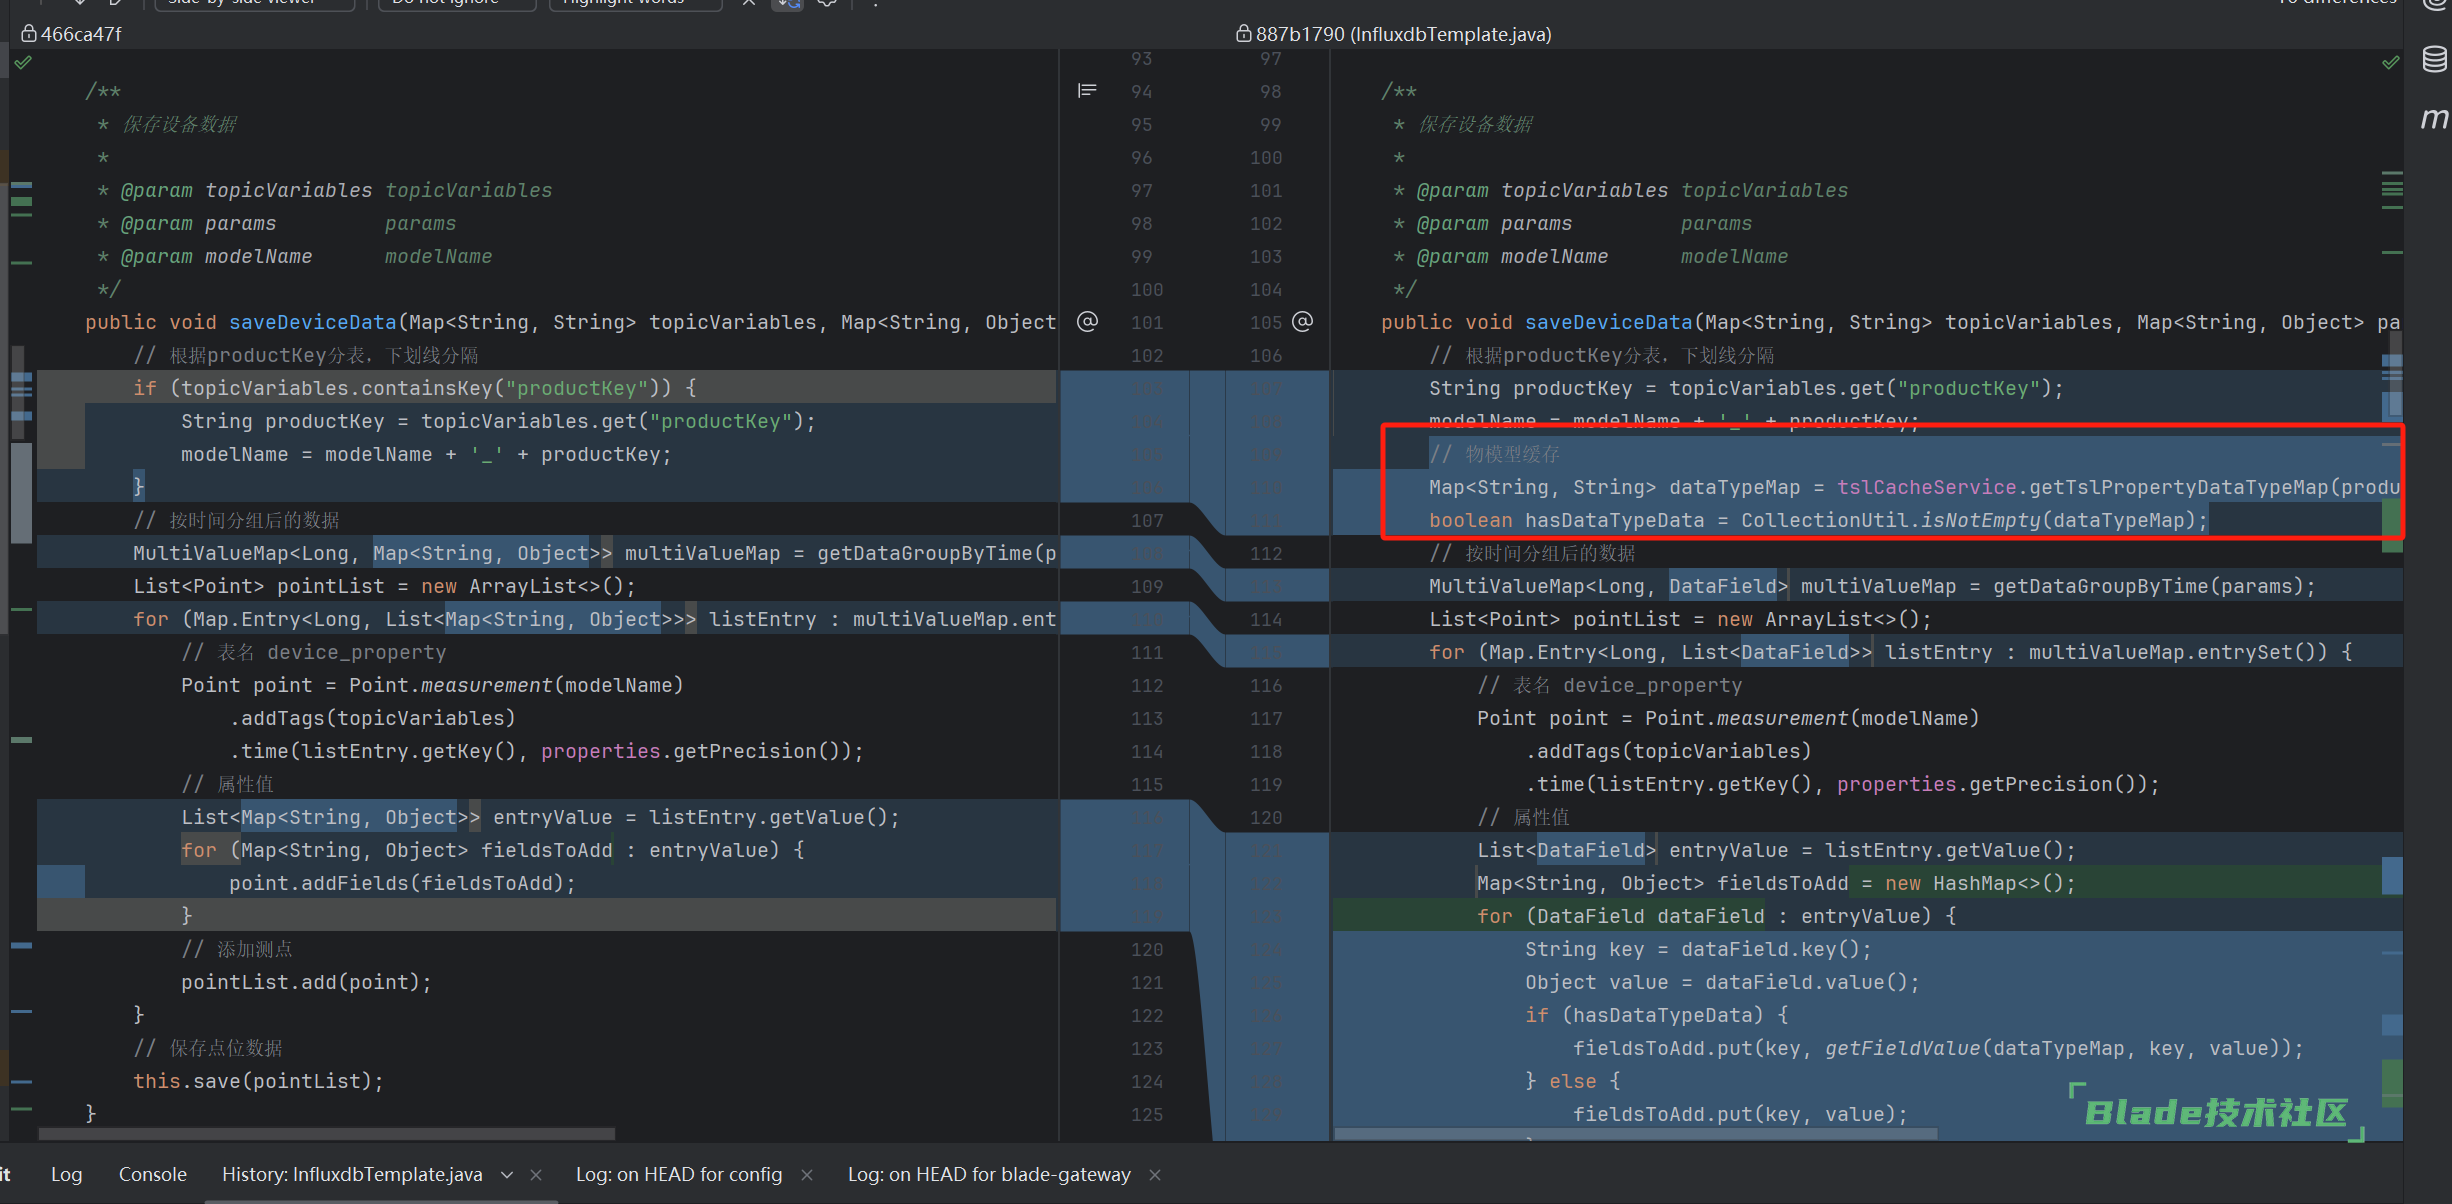This screenshot has height=1204, width=2452.
Task: Open the Log: on HEAD for config tab
Action: (678, 1174)
